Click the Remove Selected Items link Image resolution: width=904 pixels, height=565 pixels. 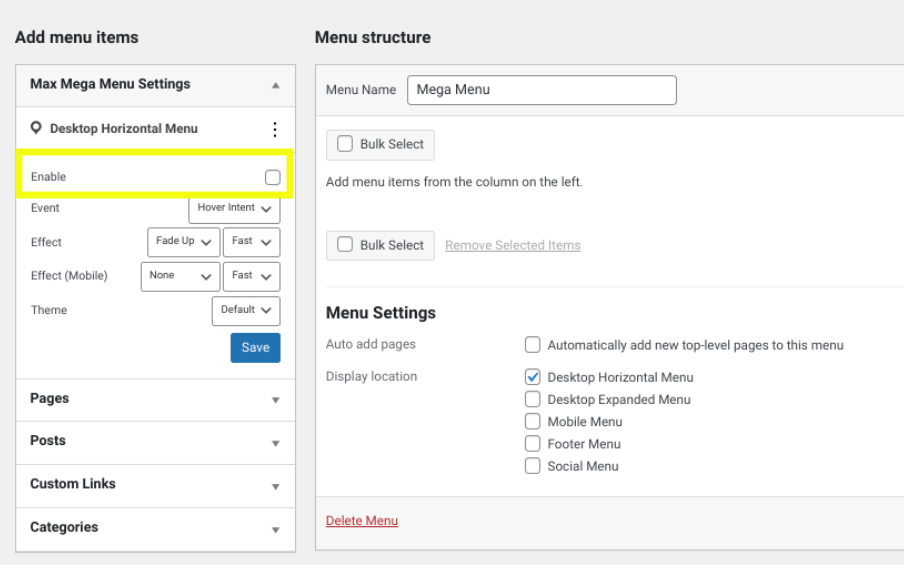click(513, 245)
